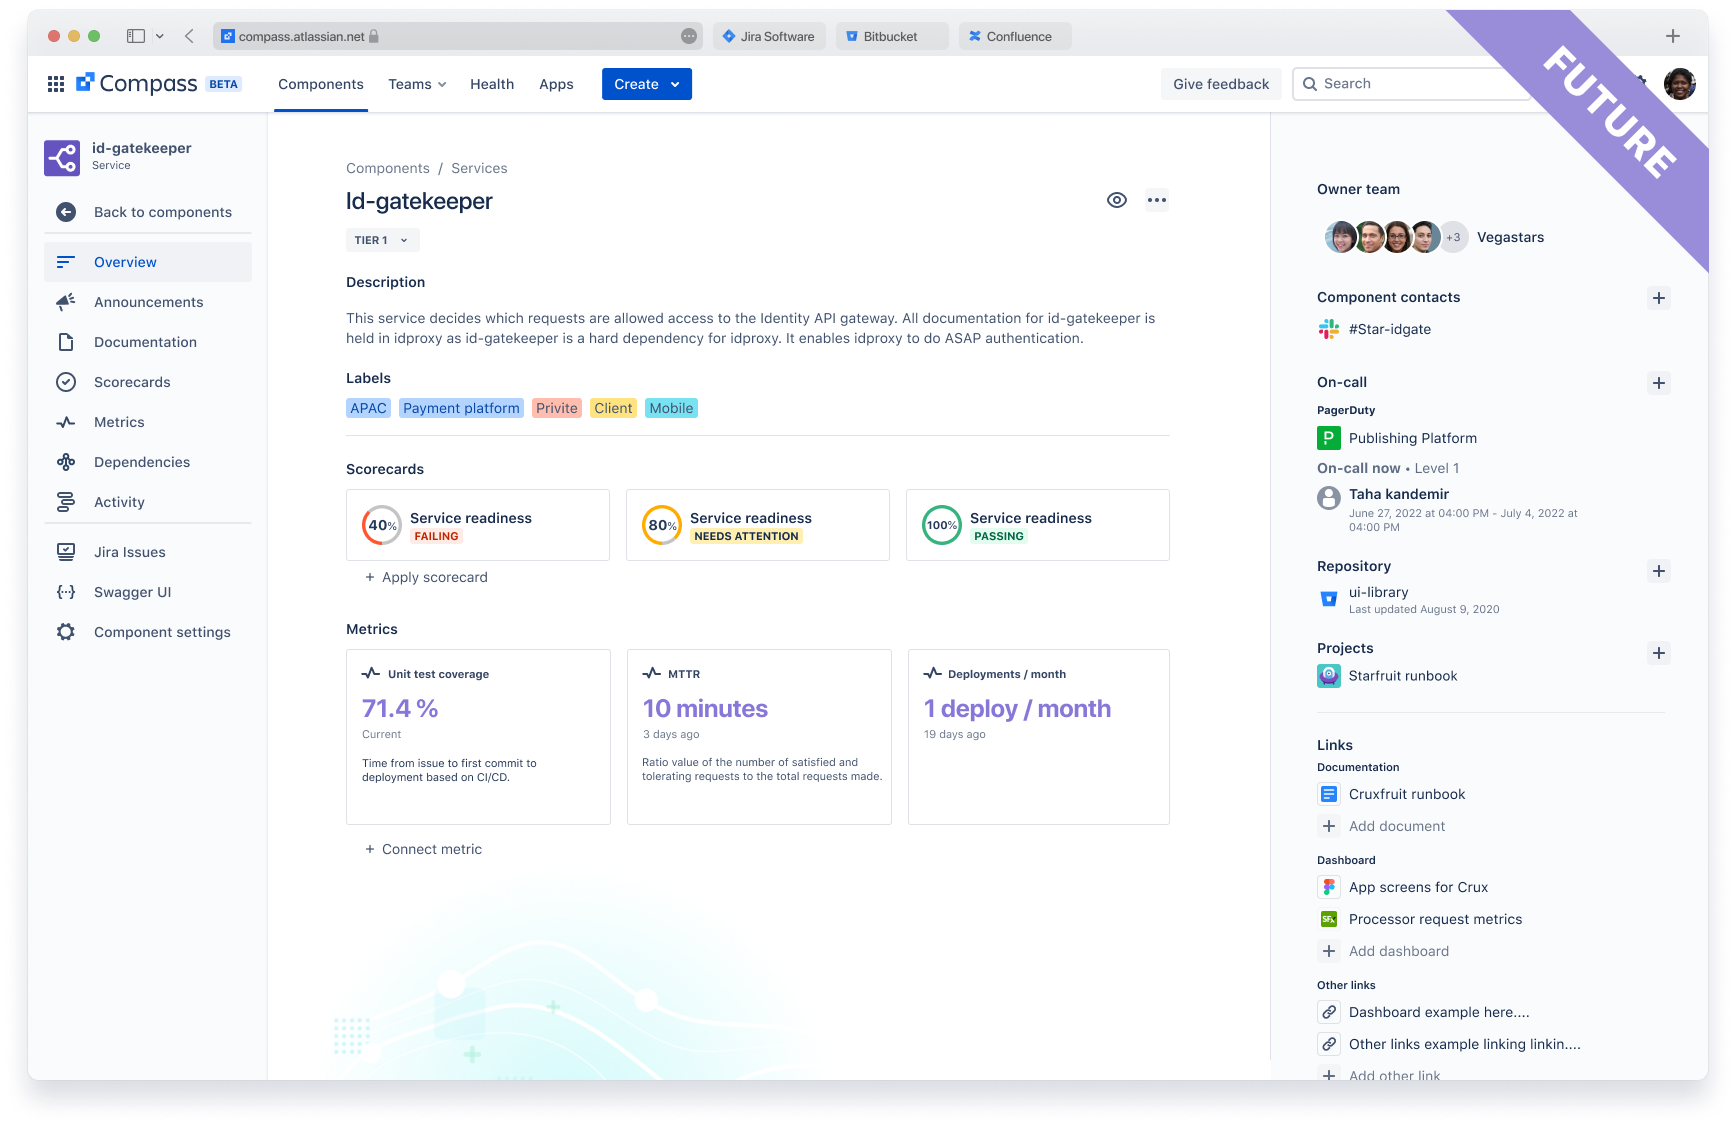Click Add document under Documentation links
1736x1126 pixels.
[1396, 825]
